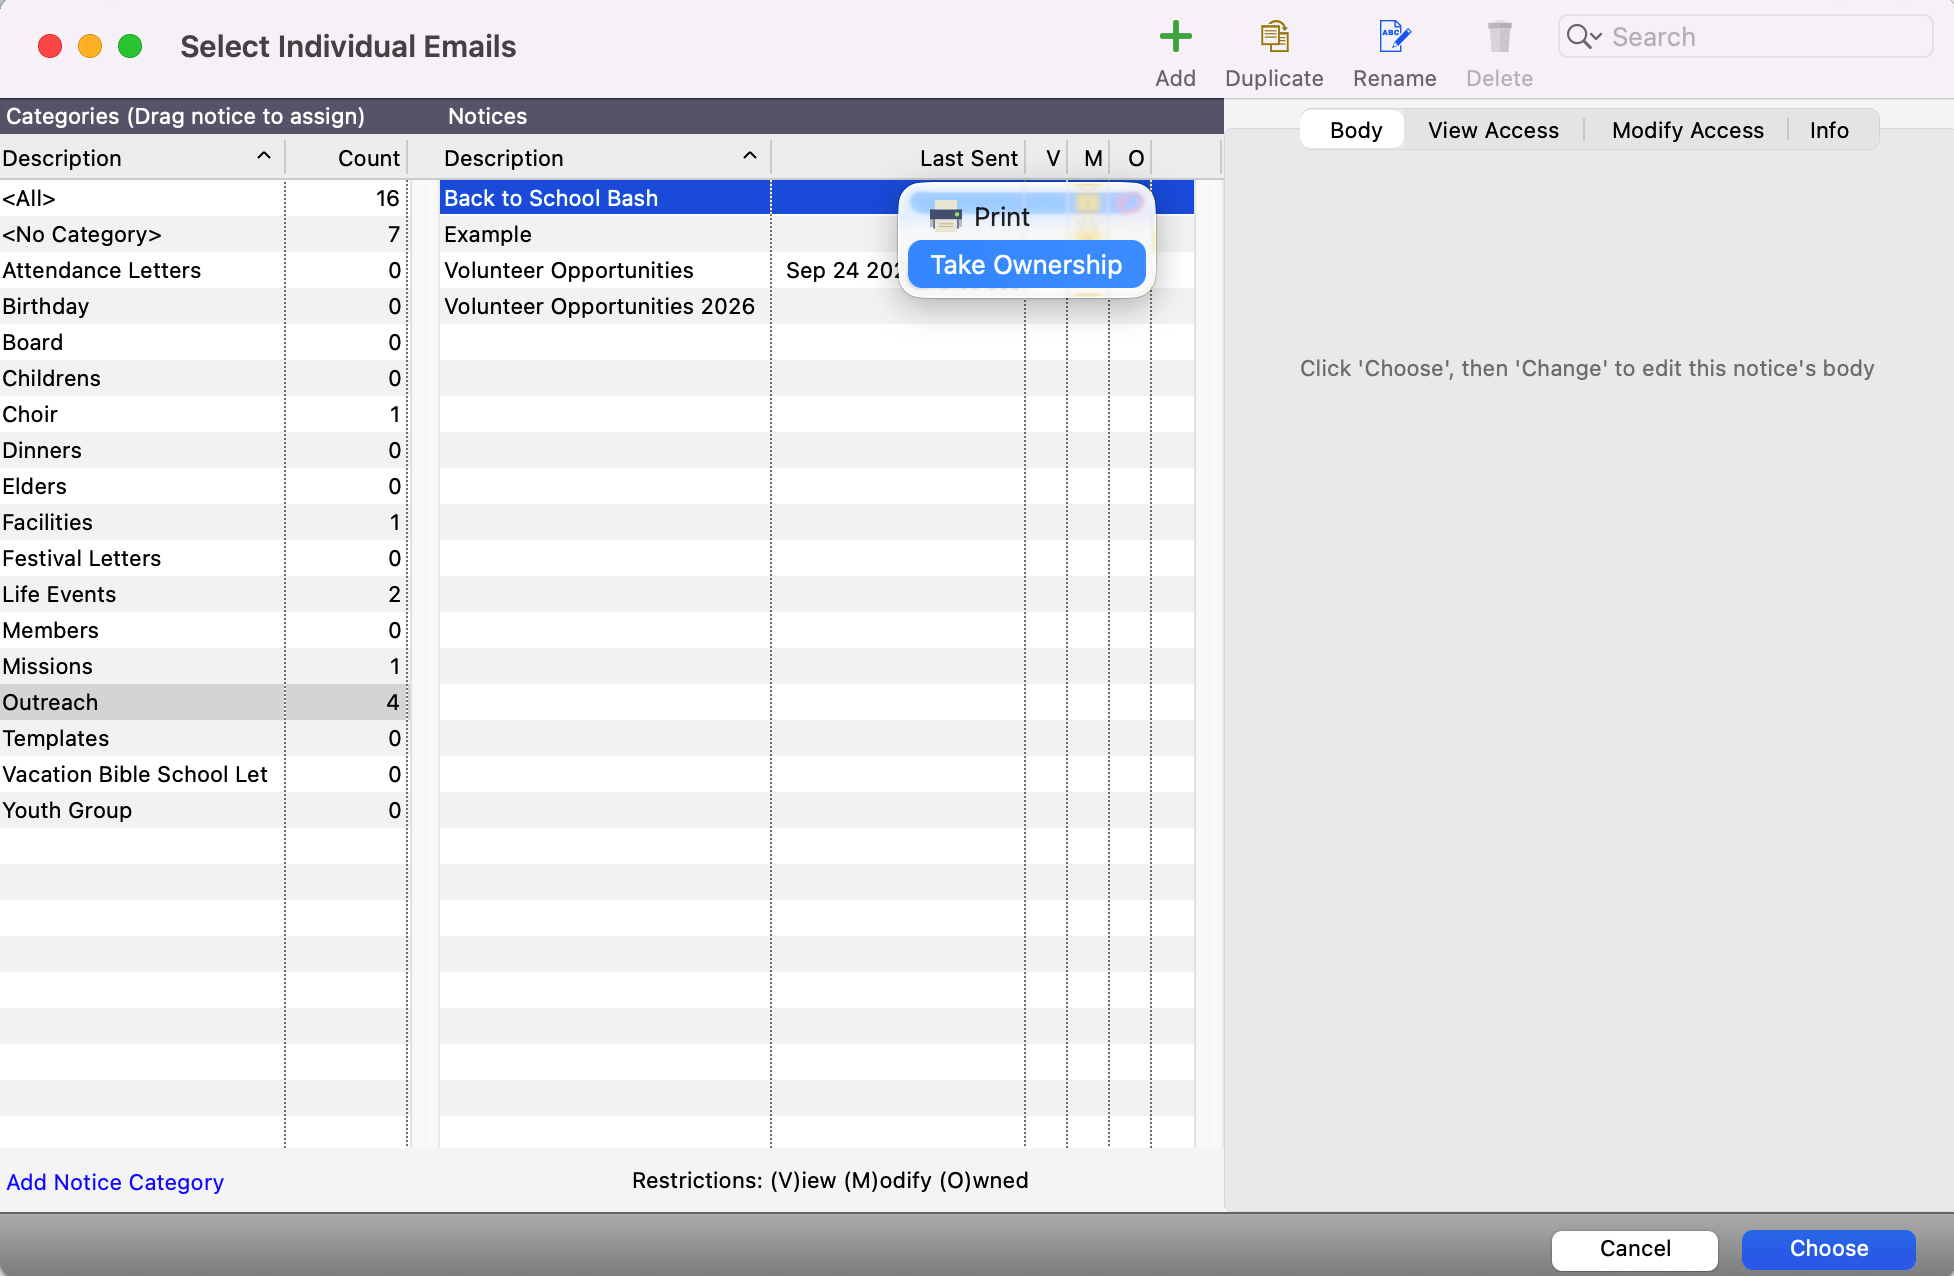Click the count 4 beside Outreach
Screen dimensions: 1954x1276
pos(393,702)
